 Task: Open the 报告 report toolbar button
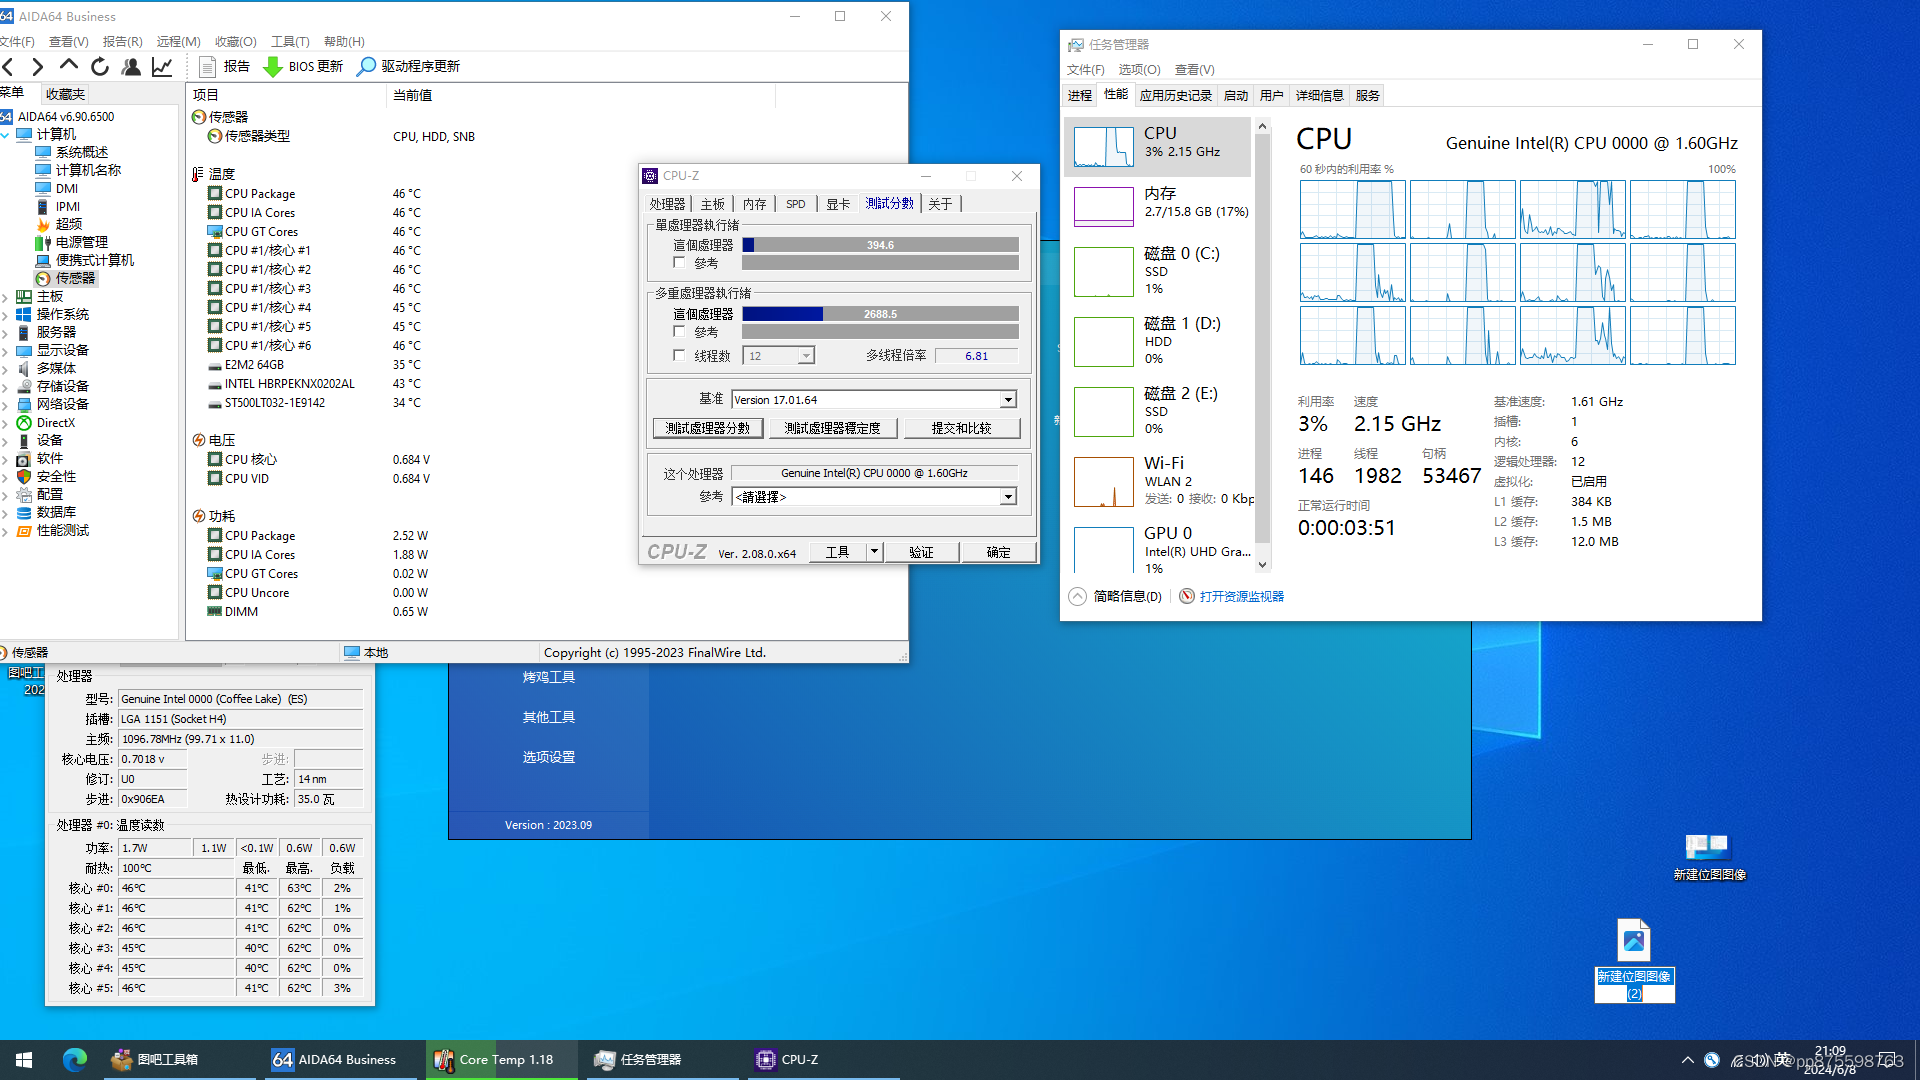(x=224, y=66)
